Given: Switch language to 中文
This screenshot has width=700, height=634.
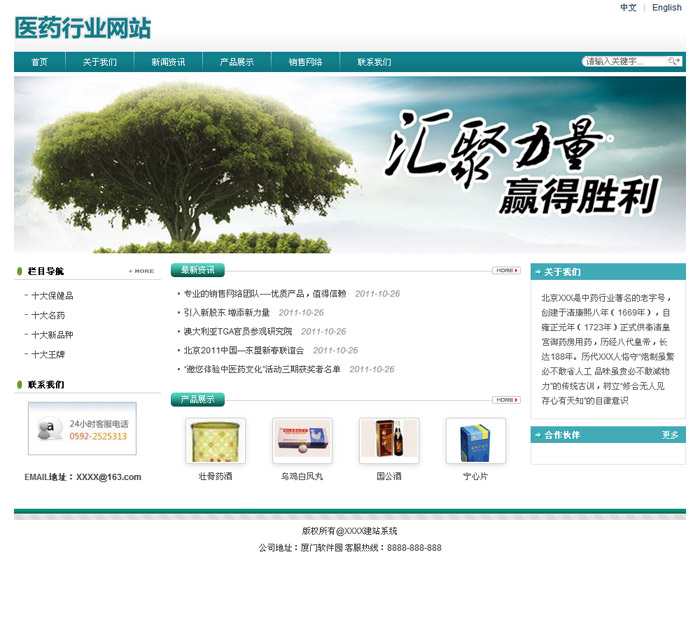Looking at the screenshot, I should [x=628, y=8].
